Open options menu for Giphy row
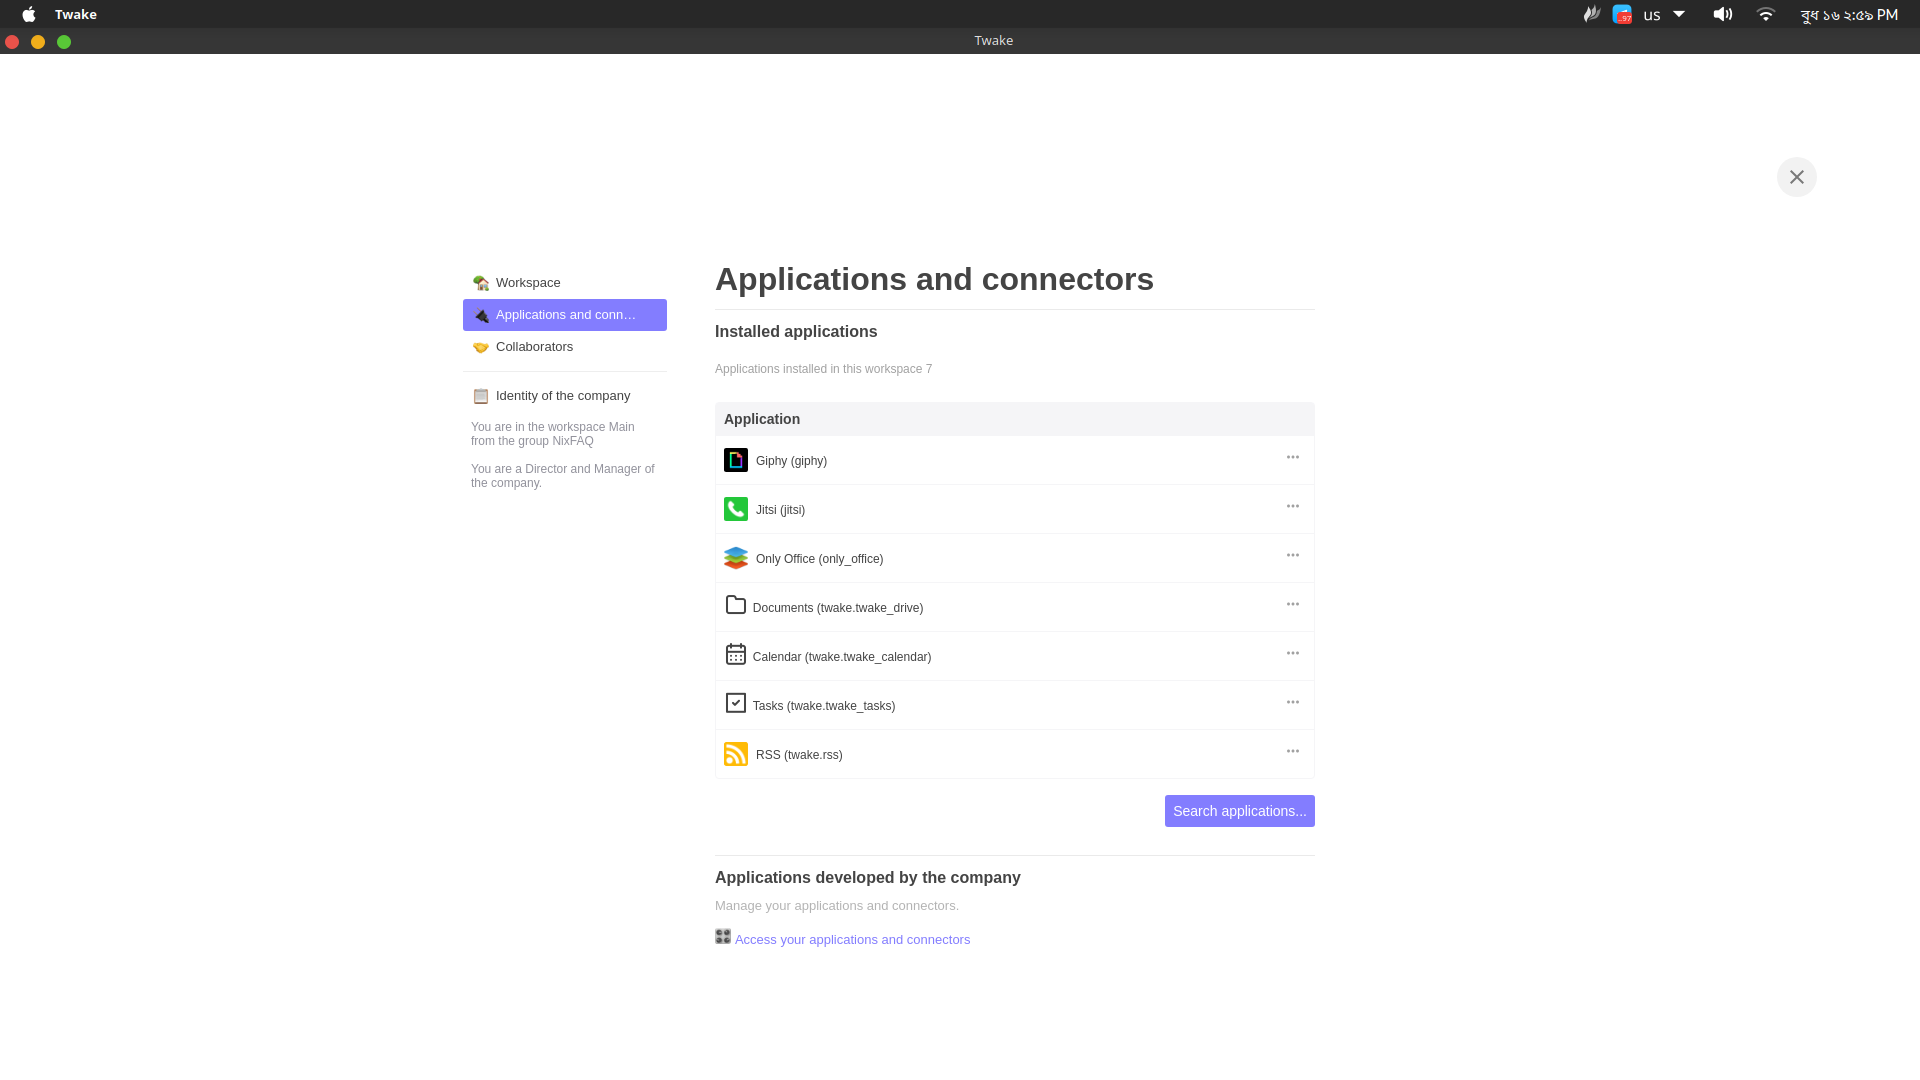The width and height of the screenshot is (1920, 1080). pyautogui.click(x=1293, y=457)
